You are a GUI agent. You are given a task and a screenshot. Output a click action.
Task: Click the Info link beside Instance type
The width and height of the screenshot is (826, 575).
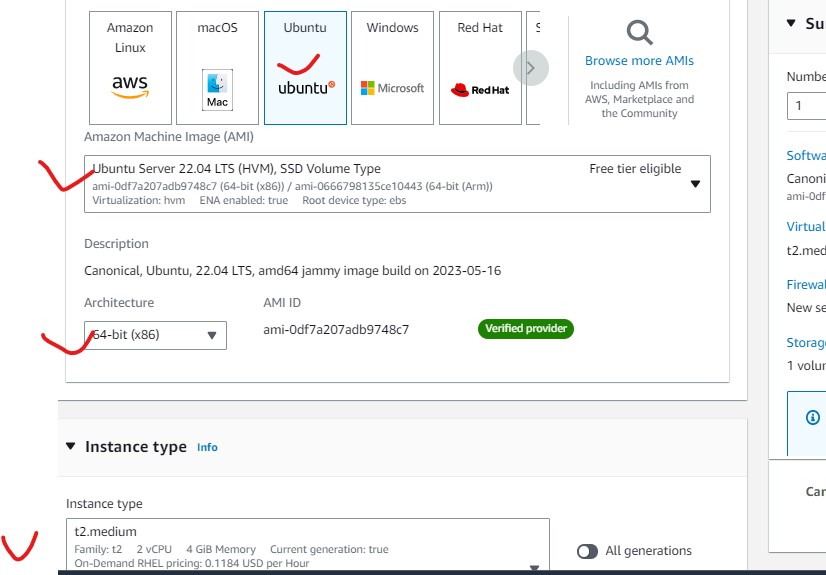[207, 448]
